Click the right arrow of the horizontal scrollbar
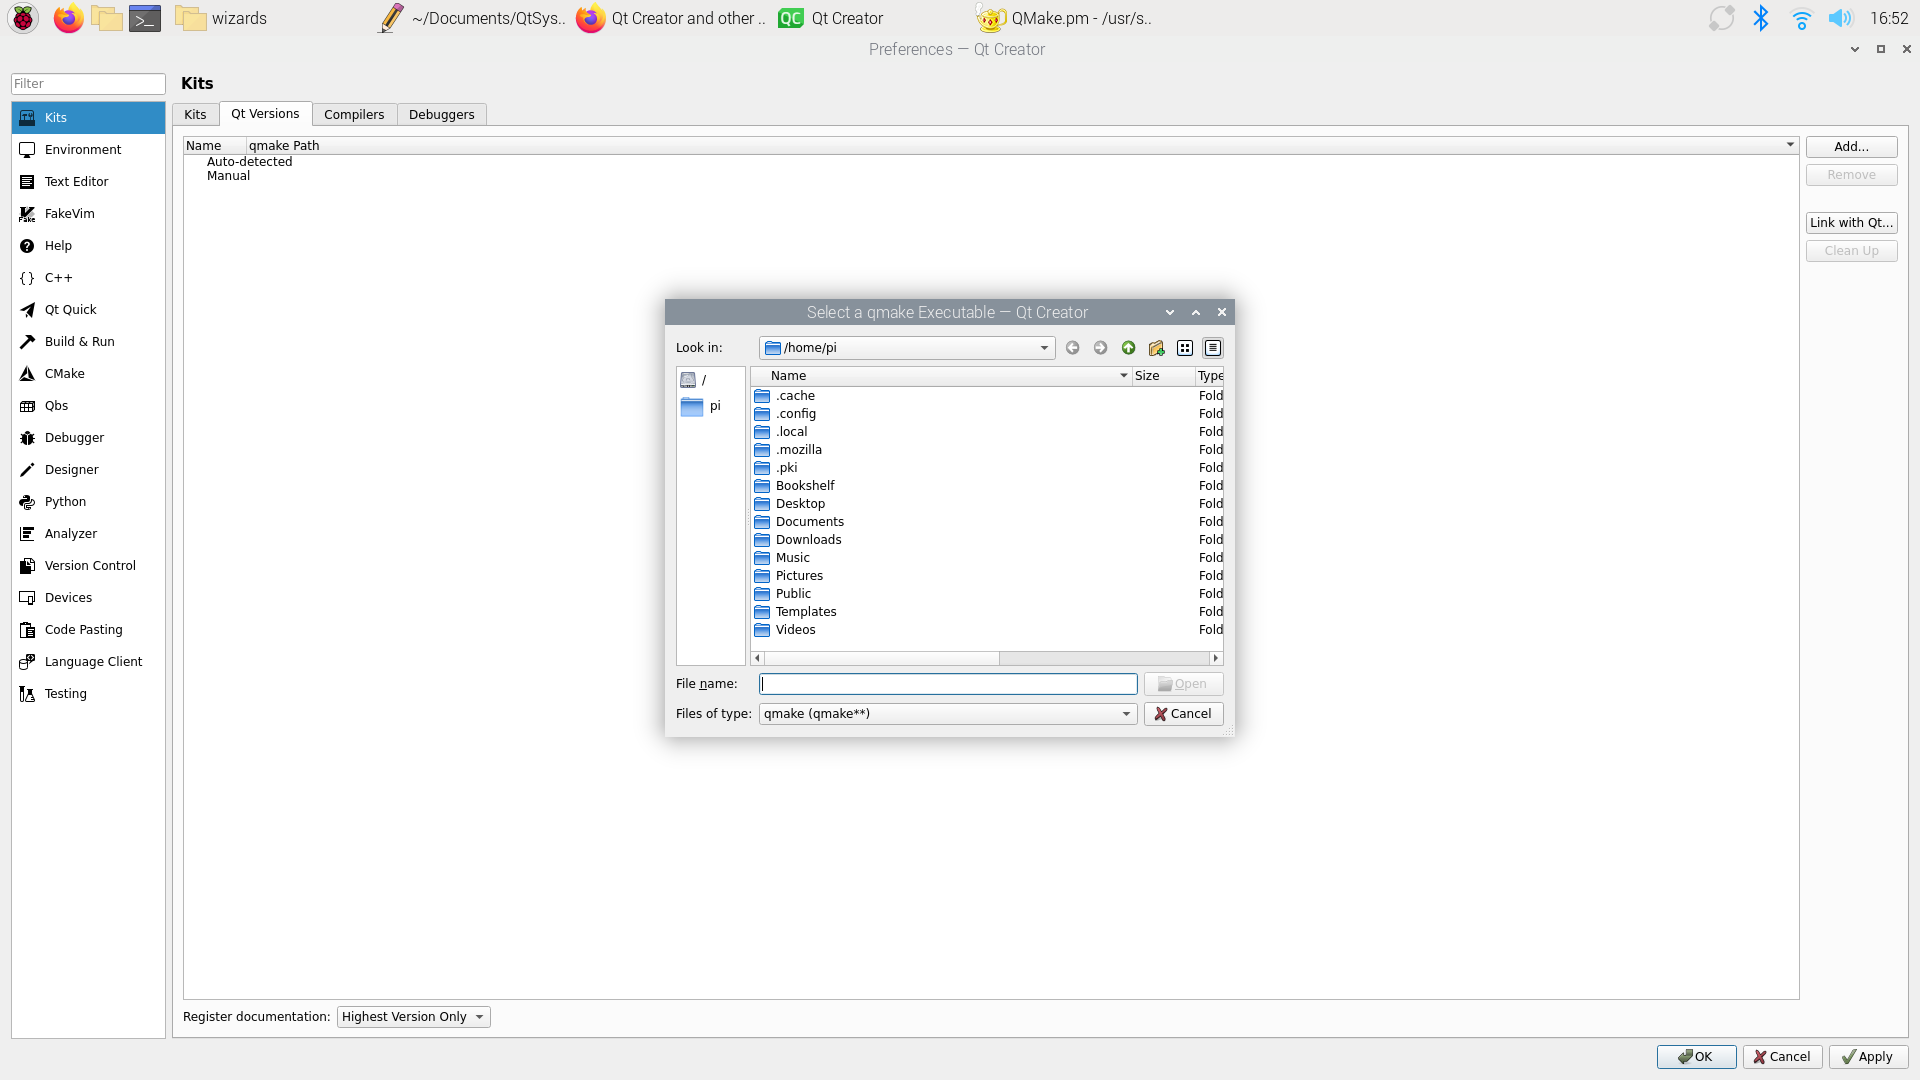The width and height of the screenshot is (1920, 1080). click(1216, 658)
